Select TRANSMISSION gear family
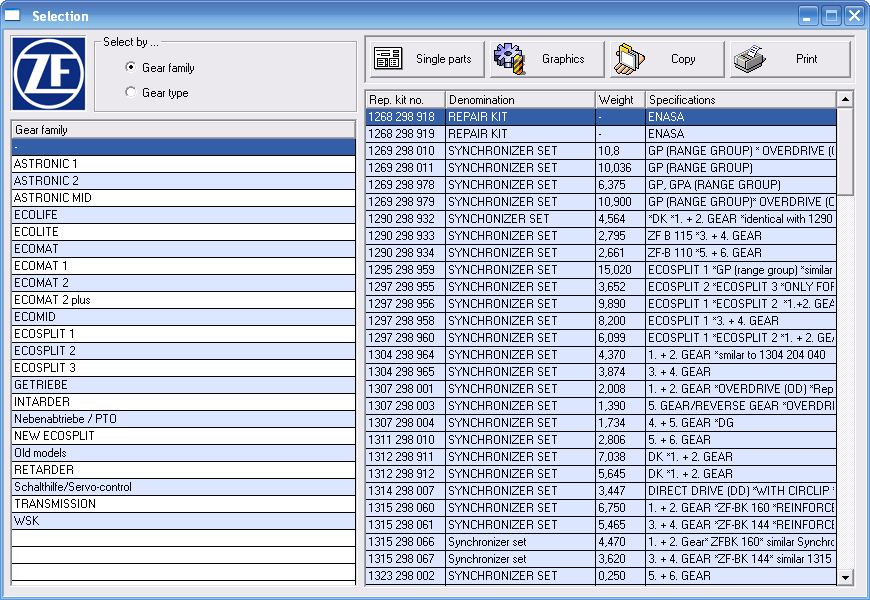The height and width of the screenshot is (600, 870). [183, 503]
